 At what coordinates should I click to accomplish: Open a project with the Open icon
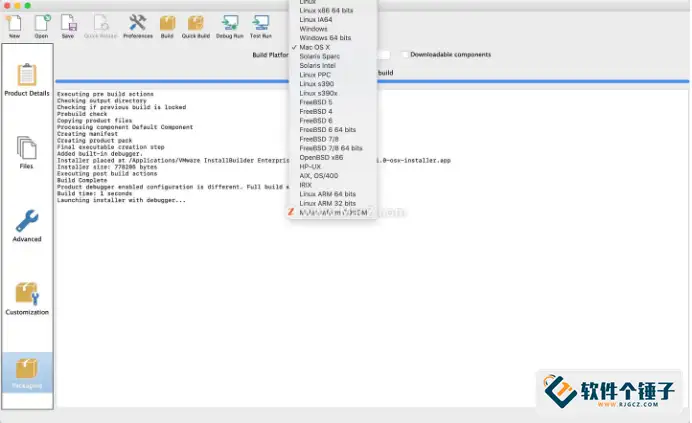click(x=42, y=26)
